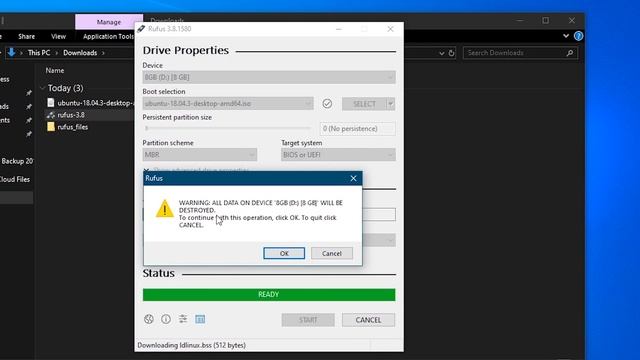
Task: Open Share tab in File Explorer
Action: point(27,36)
